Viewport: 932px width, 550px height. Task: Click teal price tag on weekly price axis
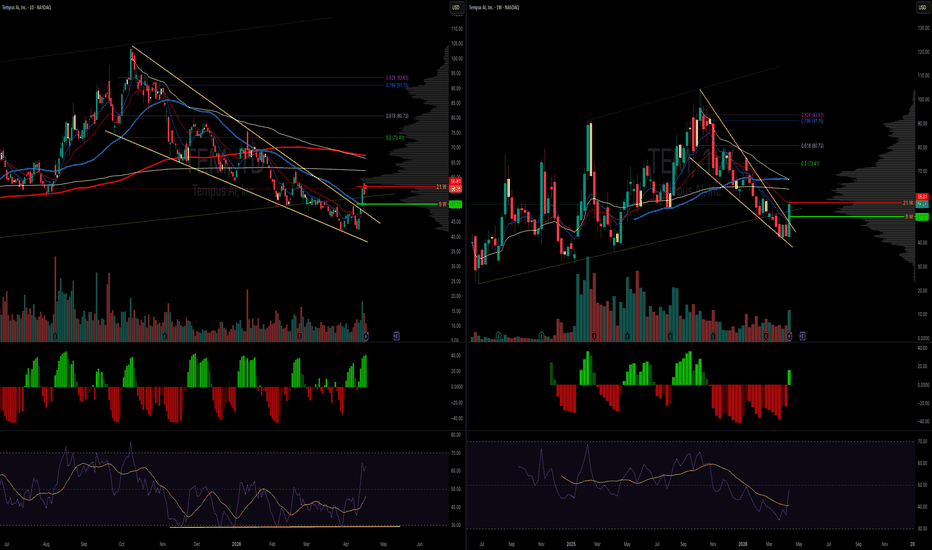click(x=922, y=204)
